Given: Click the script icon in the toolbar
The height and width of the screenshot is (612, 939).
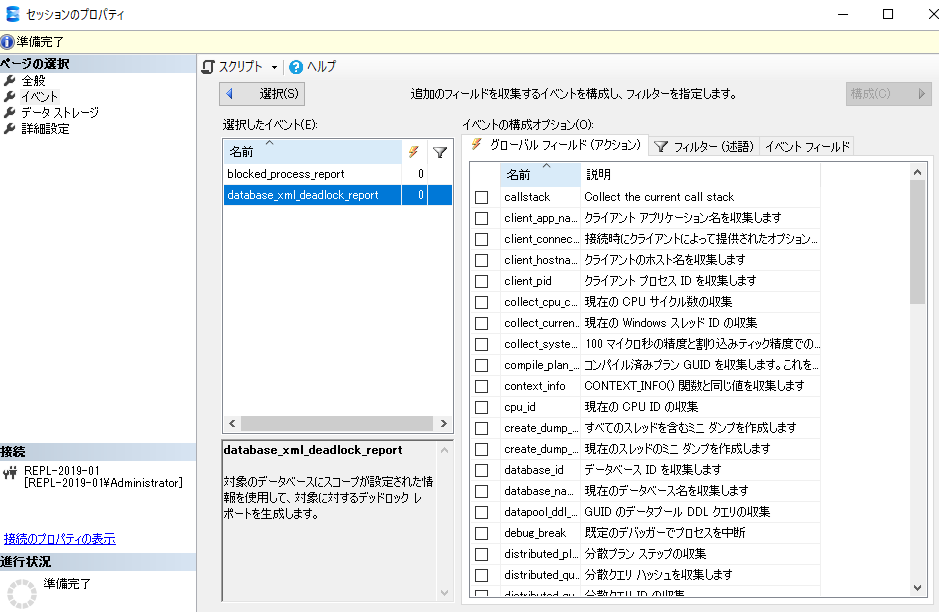Looking at the screenshot, I should point(209,67).
